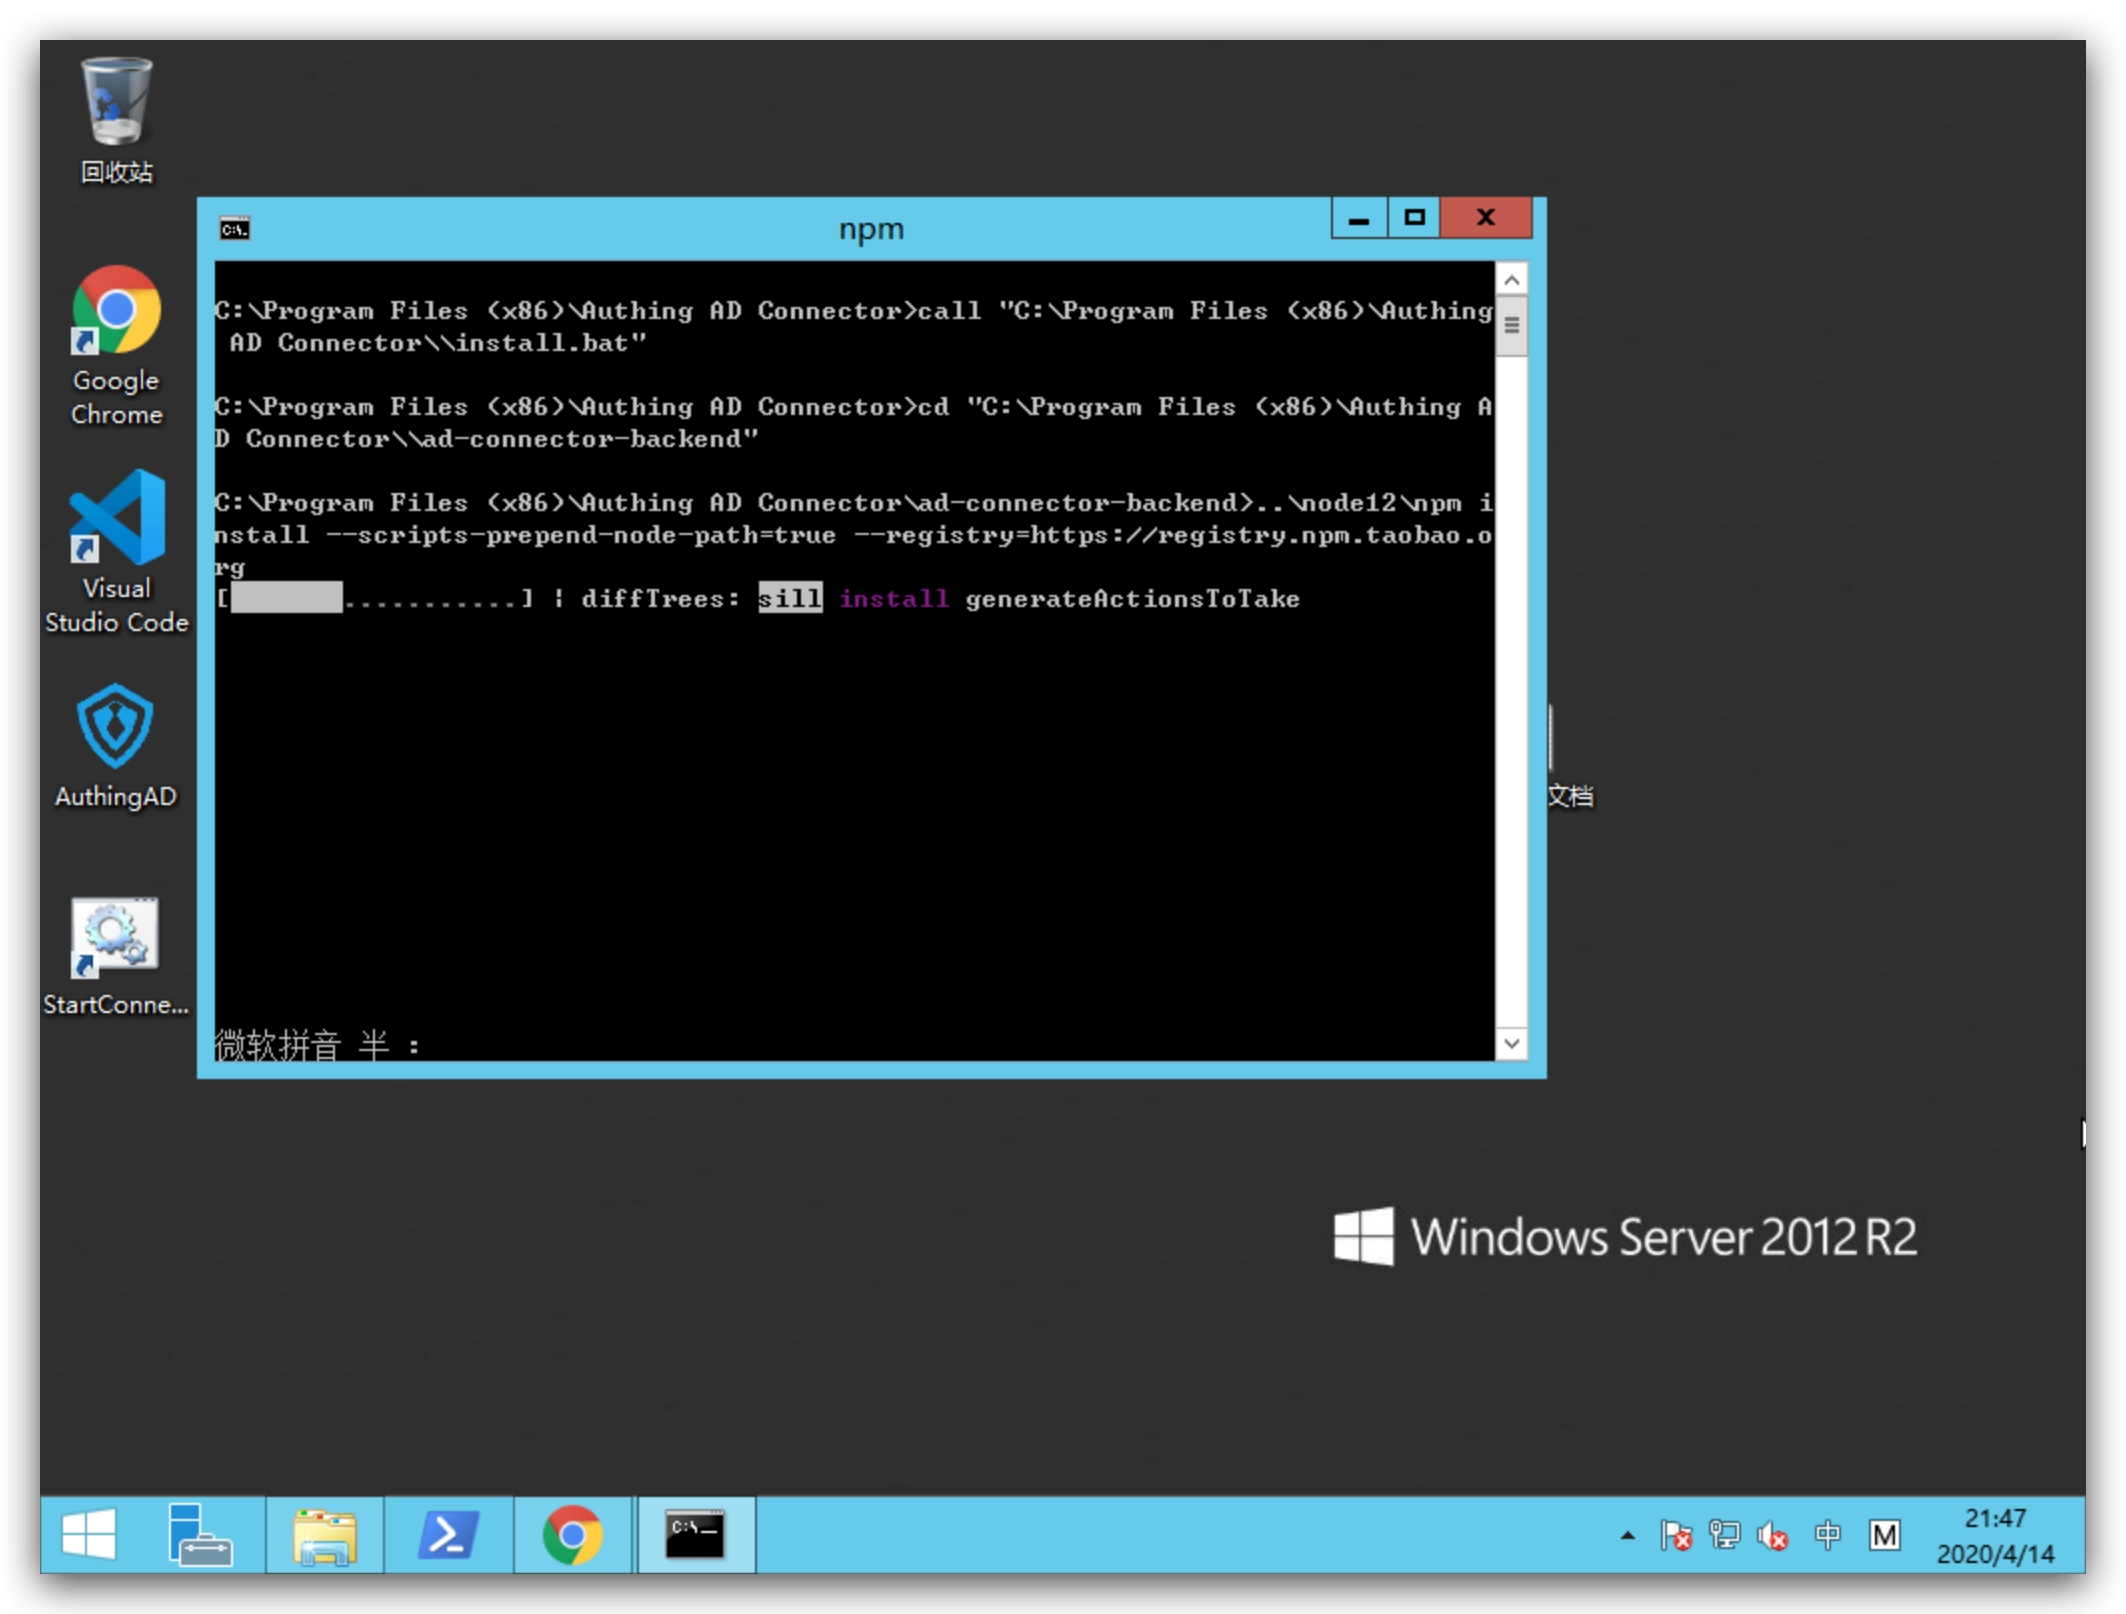
Task: Open PowerShell from the taskbar
Action: click(447, 1534)
